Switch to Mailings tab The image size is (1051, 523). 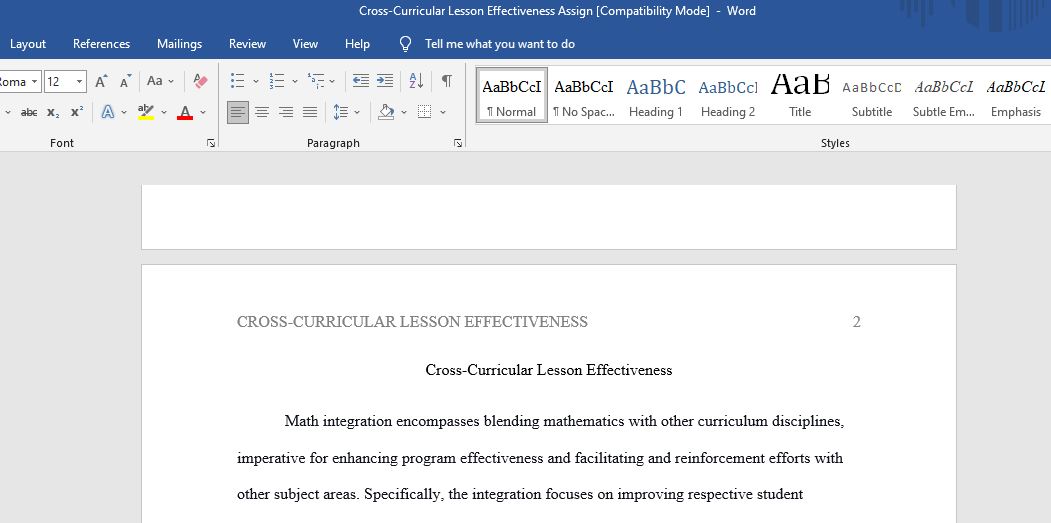pyautogui.click(x=179, y=44)
